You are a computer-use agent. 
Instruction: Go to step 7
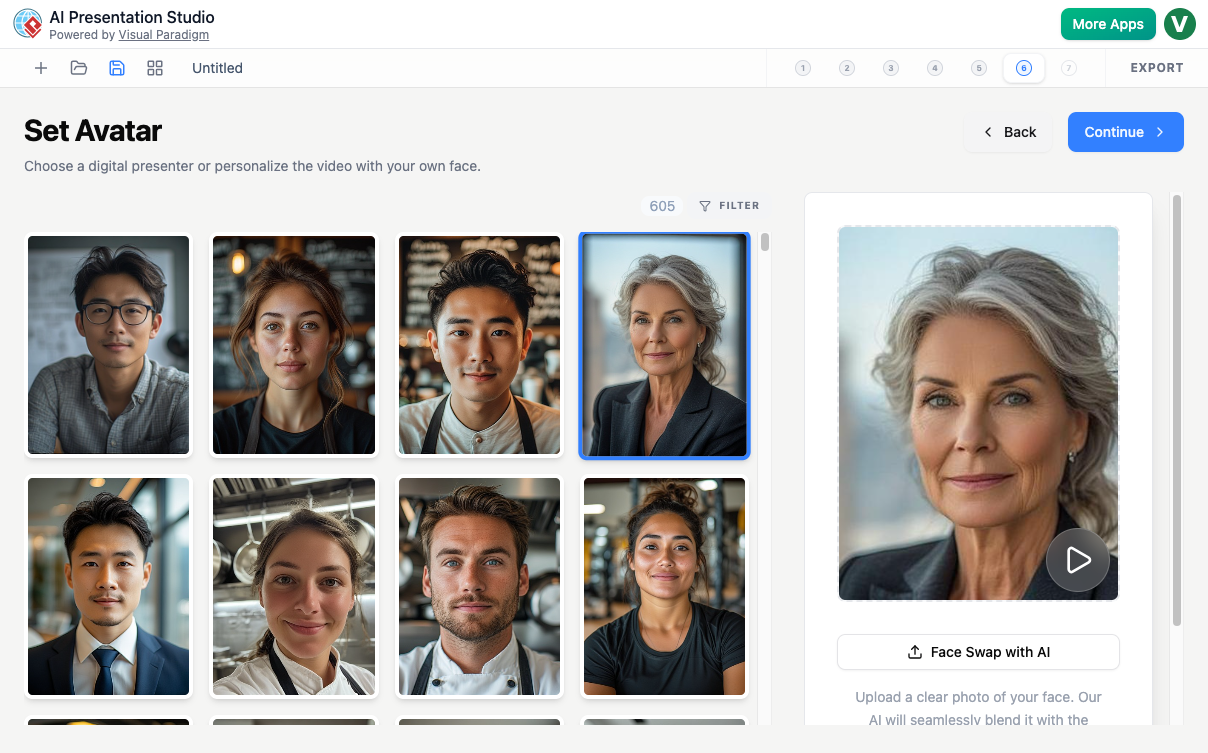click(x=1069, y=68)
